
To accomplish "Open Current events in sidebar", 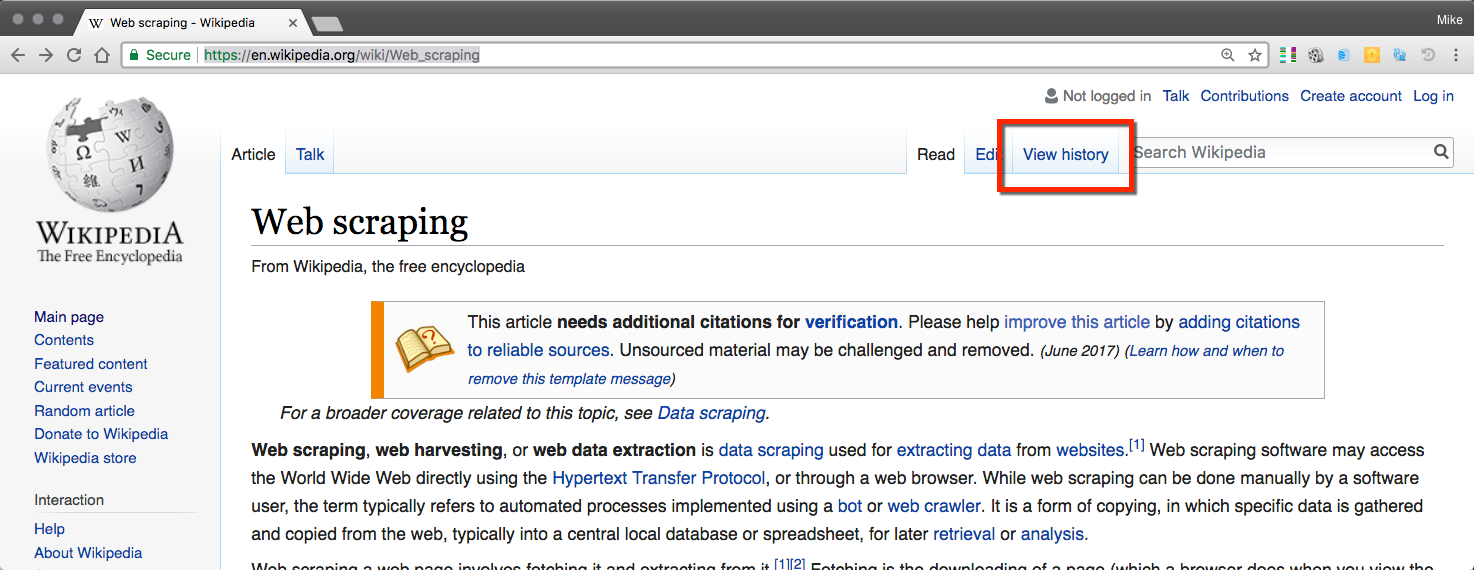I will (x=83, y=387).
